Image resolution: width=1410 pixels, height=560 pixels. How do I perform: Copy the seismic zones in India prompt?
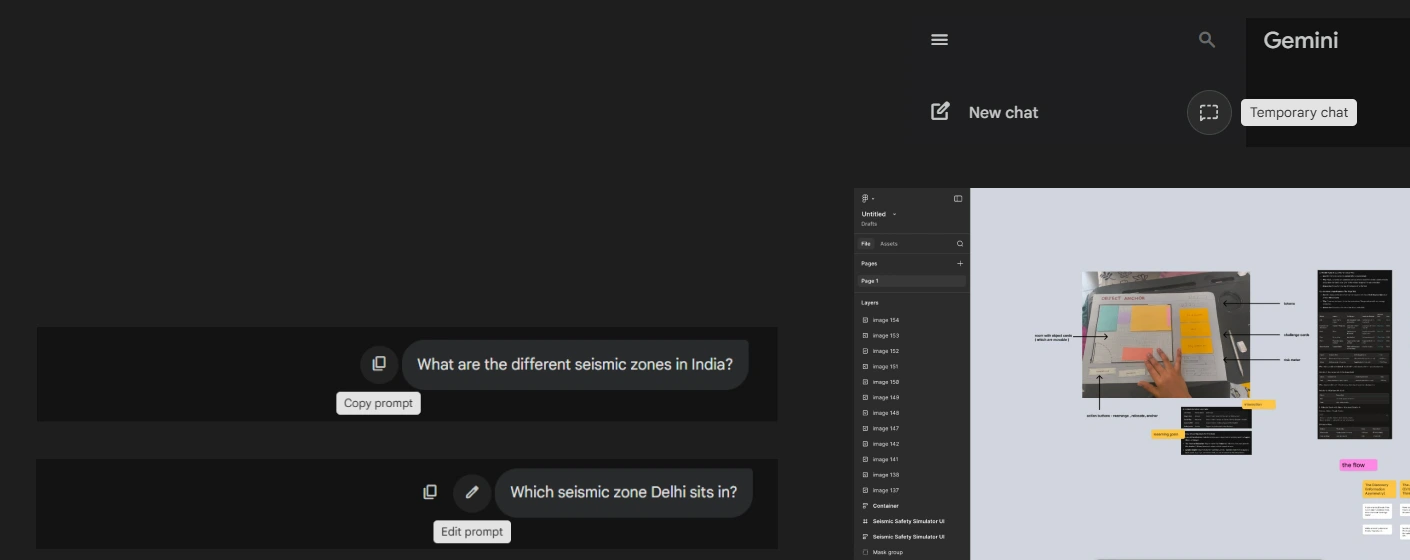coord(379,364)
